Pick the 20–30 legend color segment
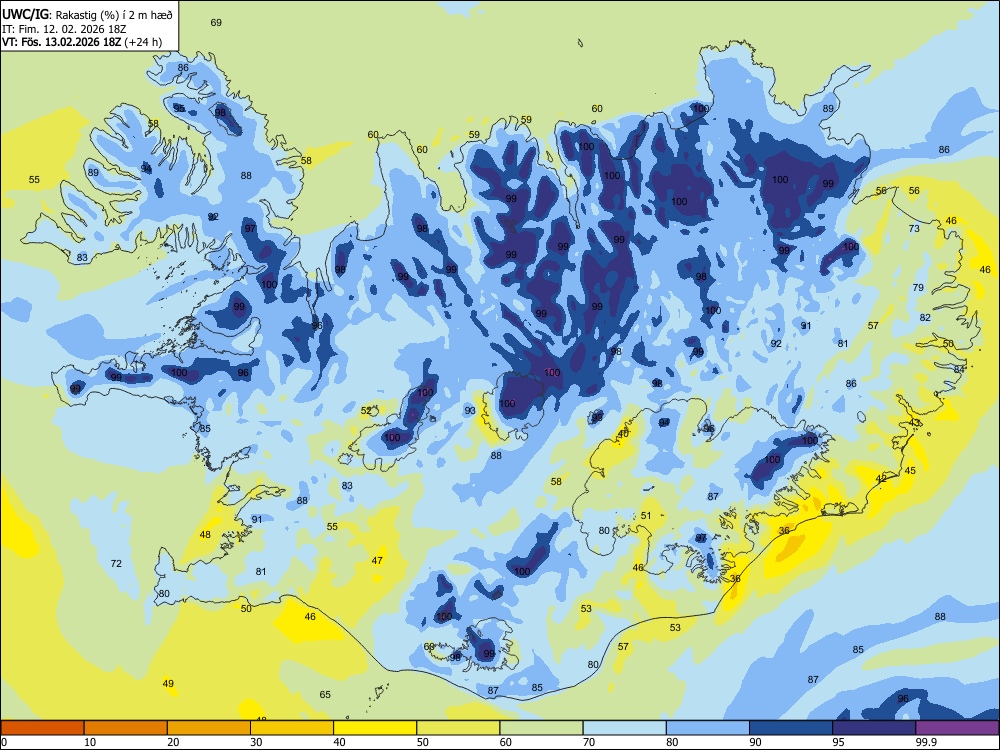 pyautogui.click(x=209, y=728)
